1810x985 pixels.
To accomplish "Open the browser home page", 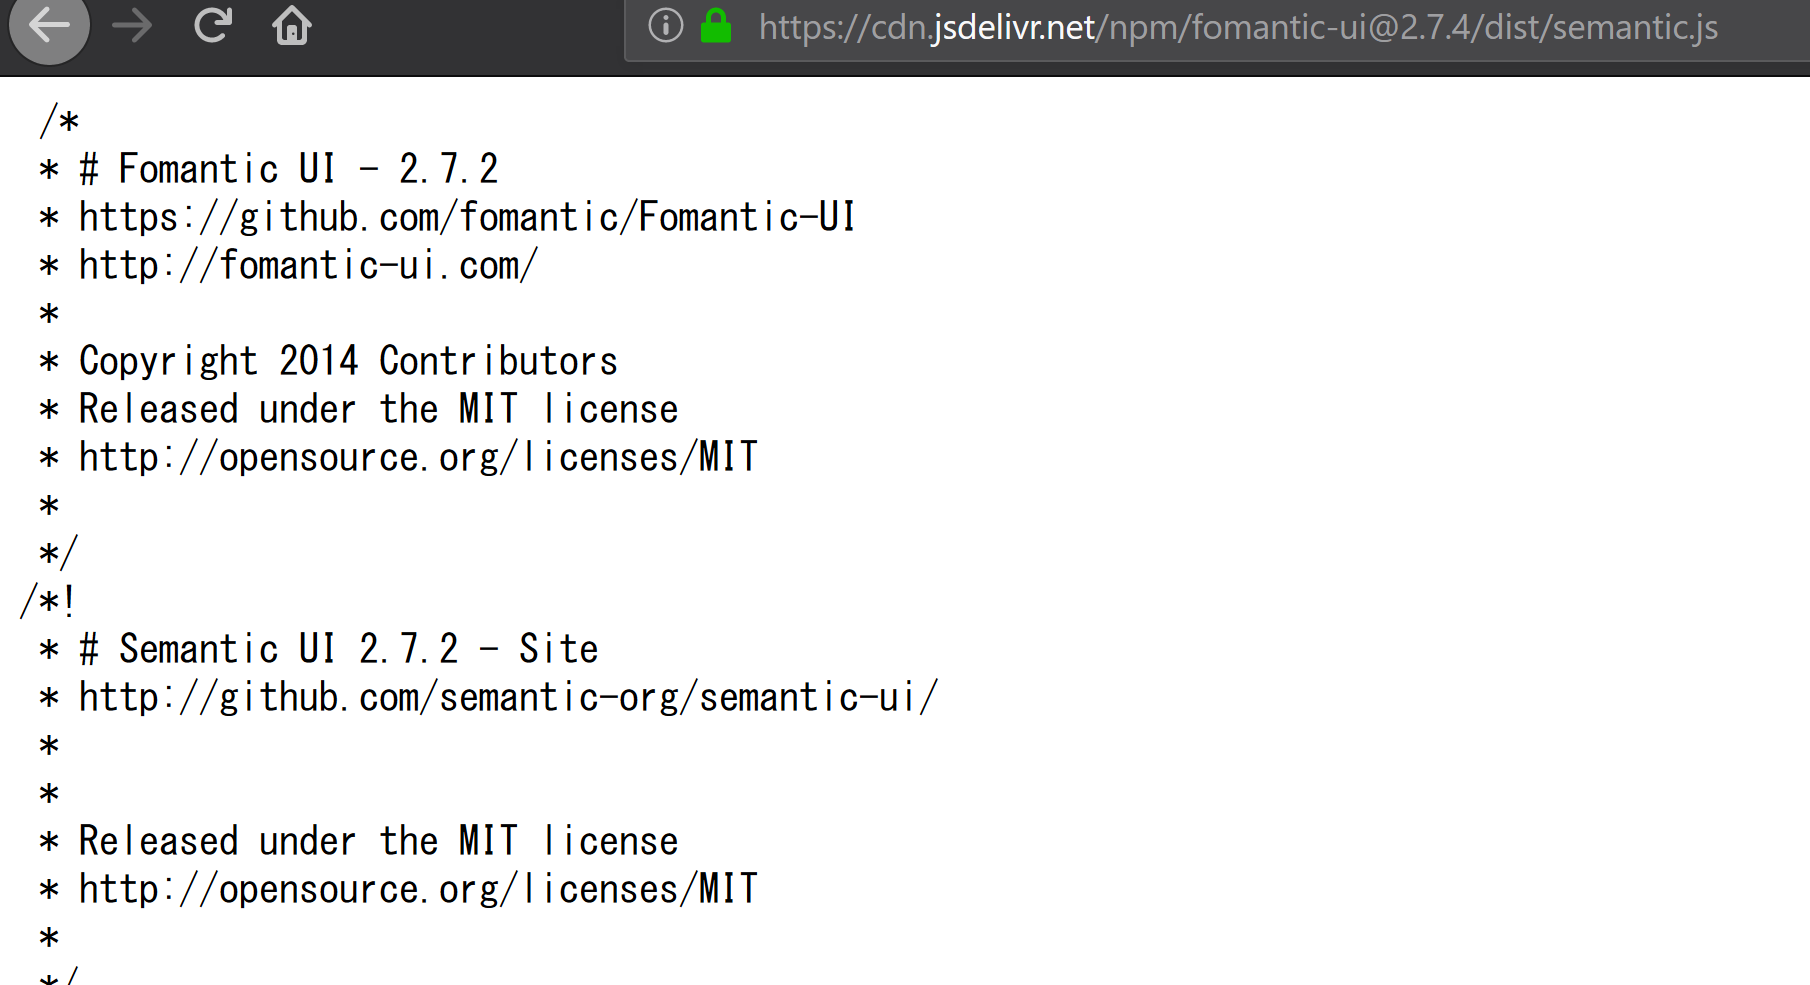I will 291,27.
